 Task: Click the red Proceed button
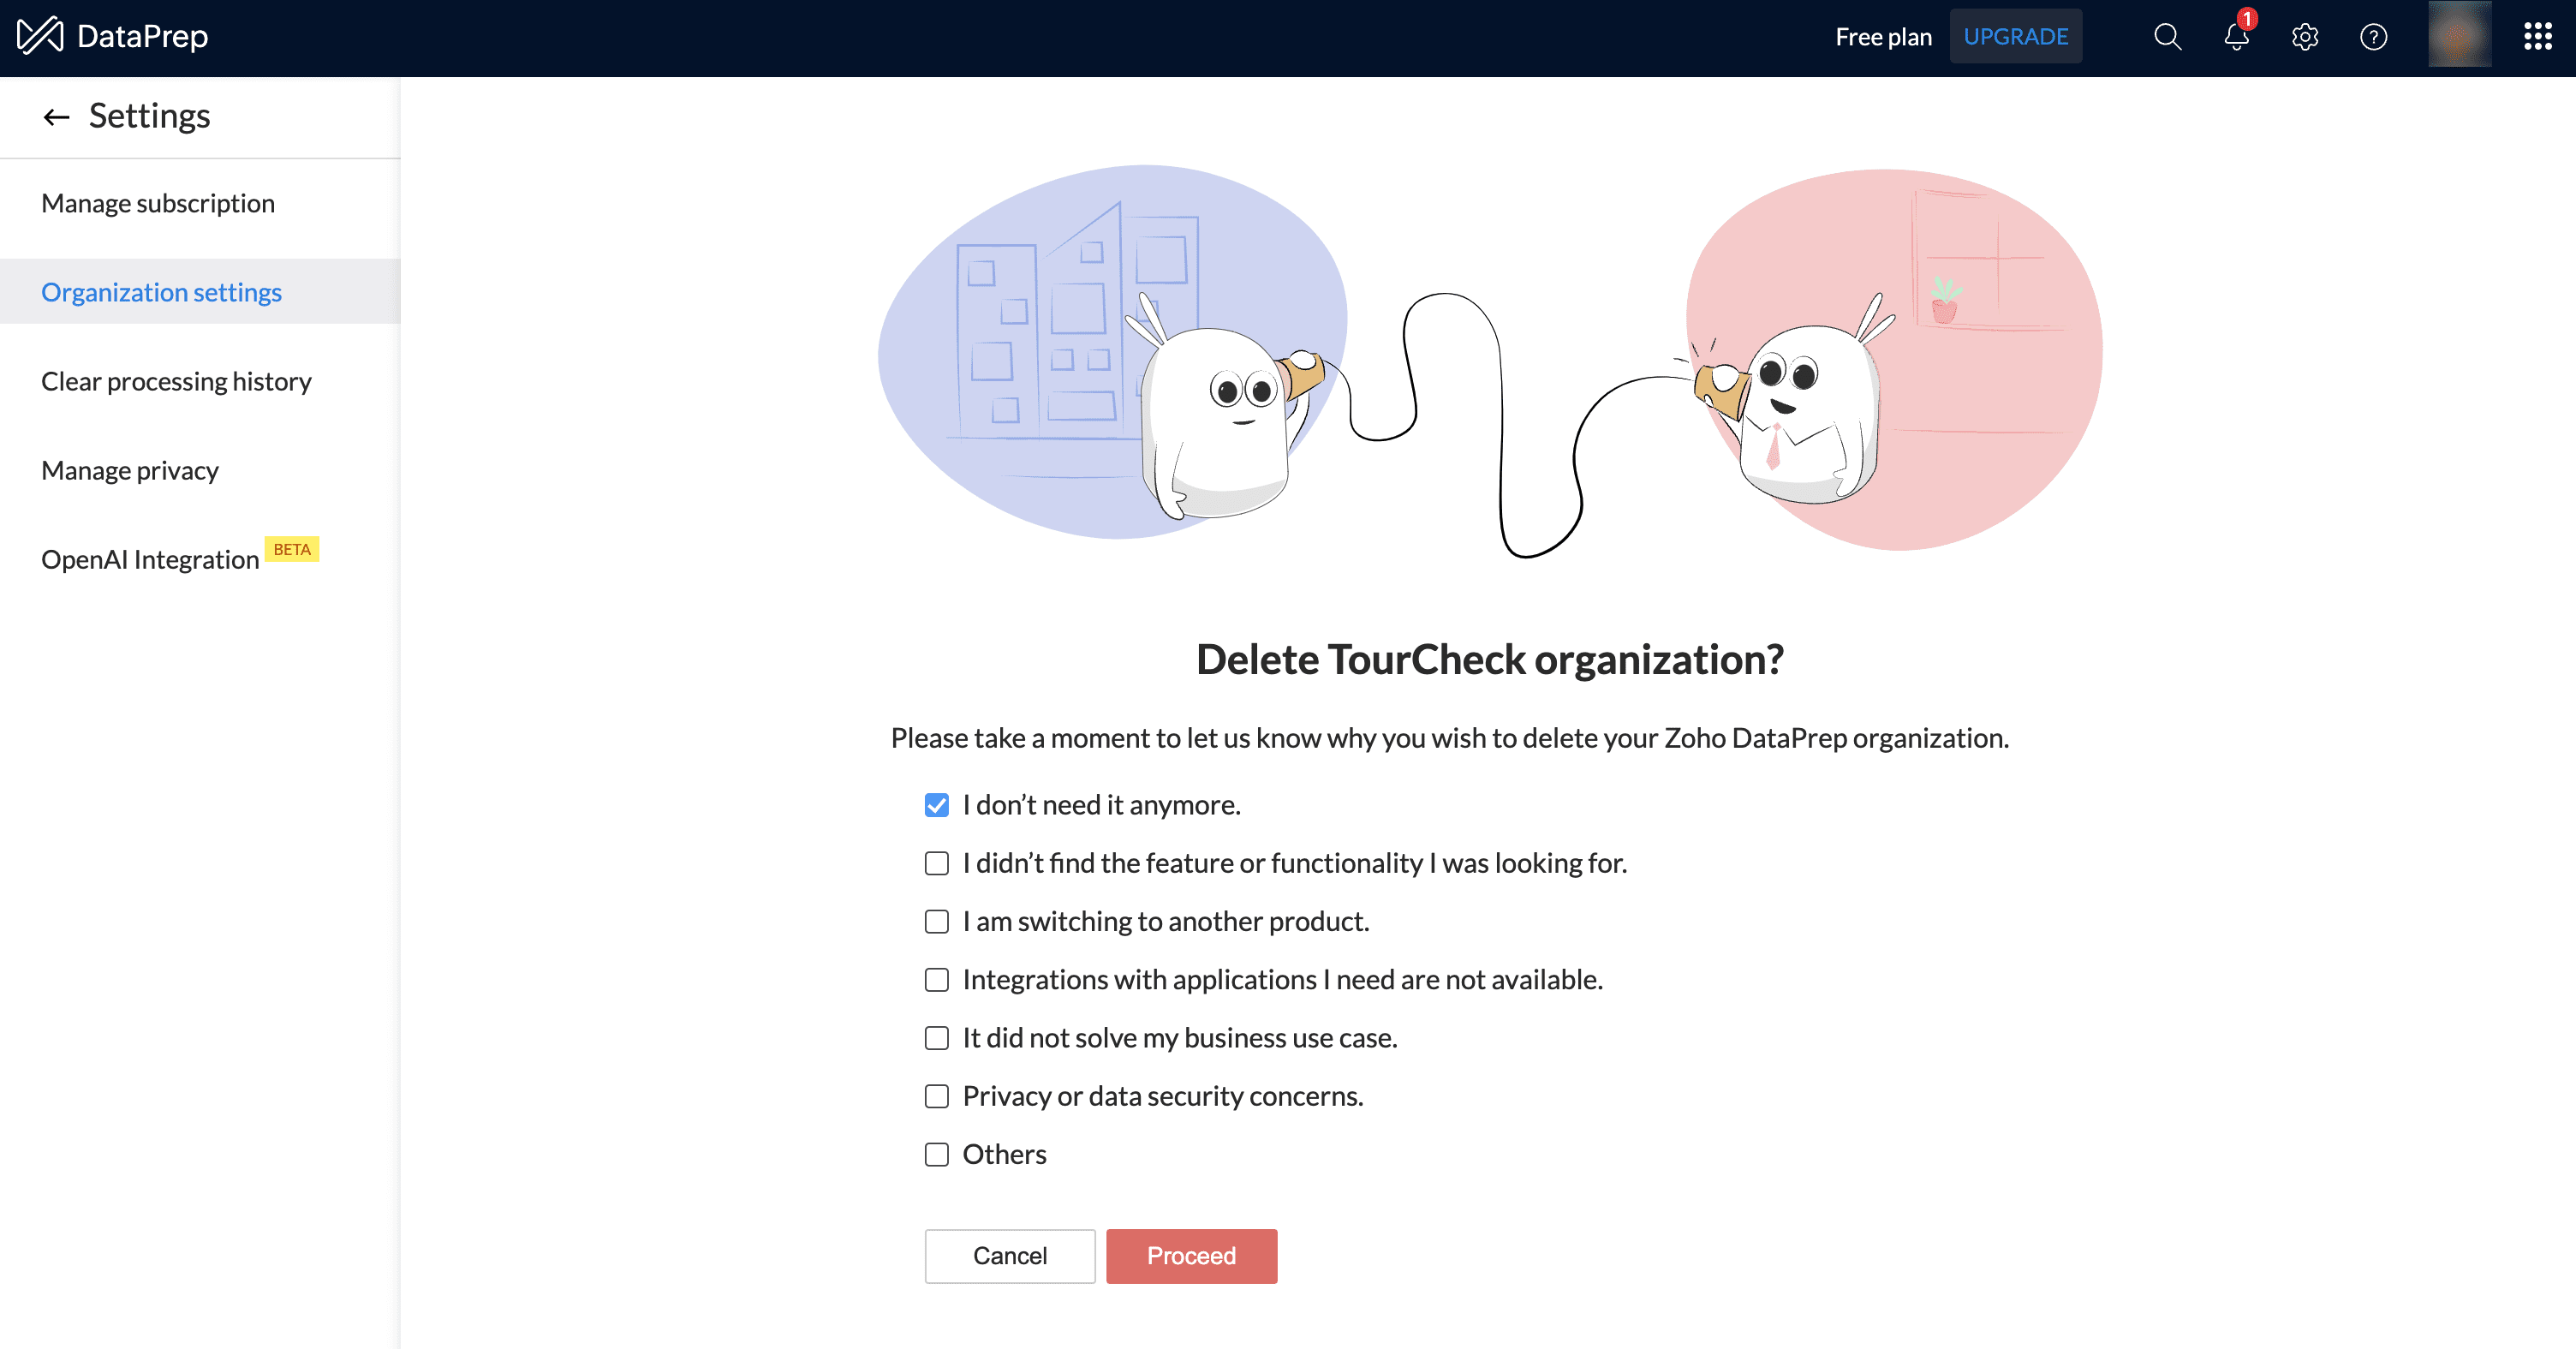coord(1192,1256)
